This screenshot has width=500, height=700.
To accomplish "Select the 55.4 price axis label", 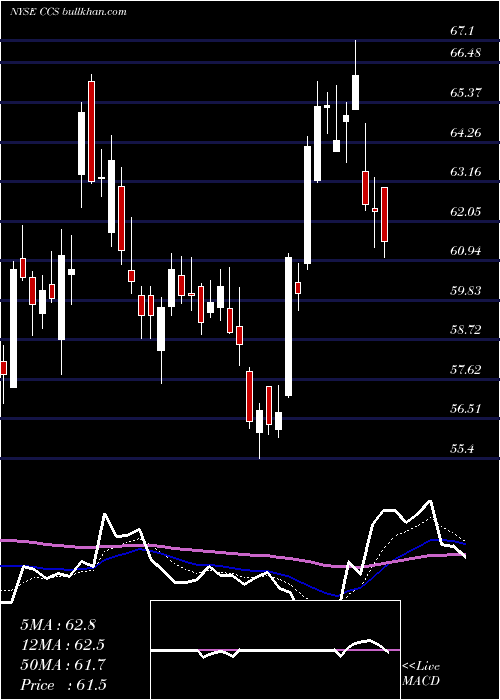I will [462, 448].
